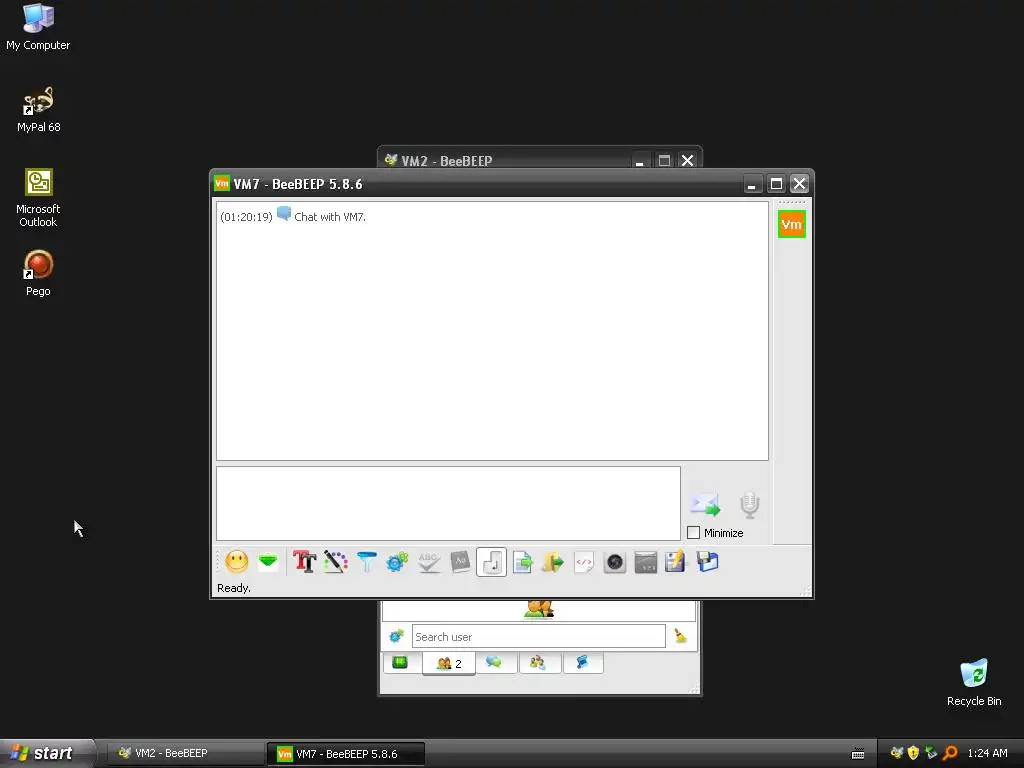Click inside the message text box
Viewport: 1024px width, 768px height.
448,503
